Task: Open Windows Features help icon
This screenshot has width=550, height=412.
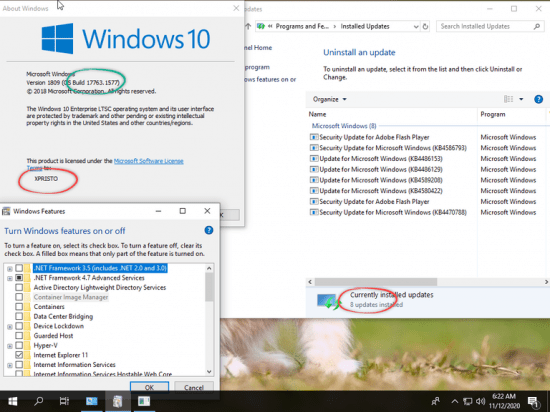Action: (209, 230)
